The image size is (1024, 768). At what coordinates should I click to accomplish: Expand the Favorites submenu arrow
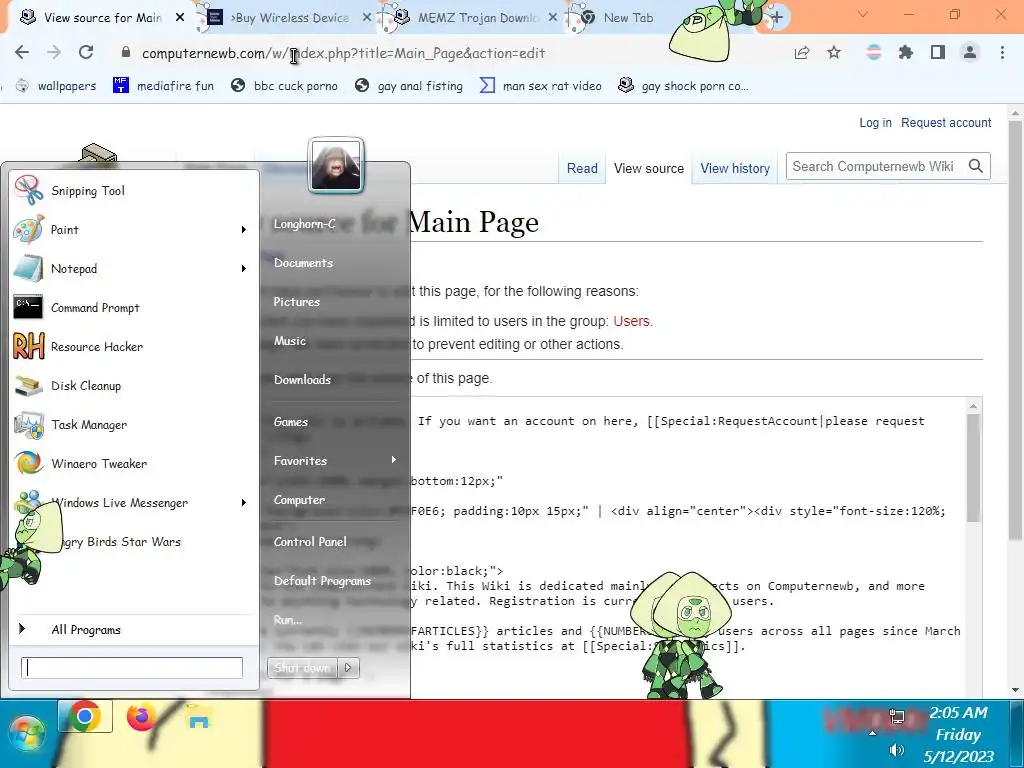(x=394, y=460)
